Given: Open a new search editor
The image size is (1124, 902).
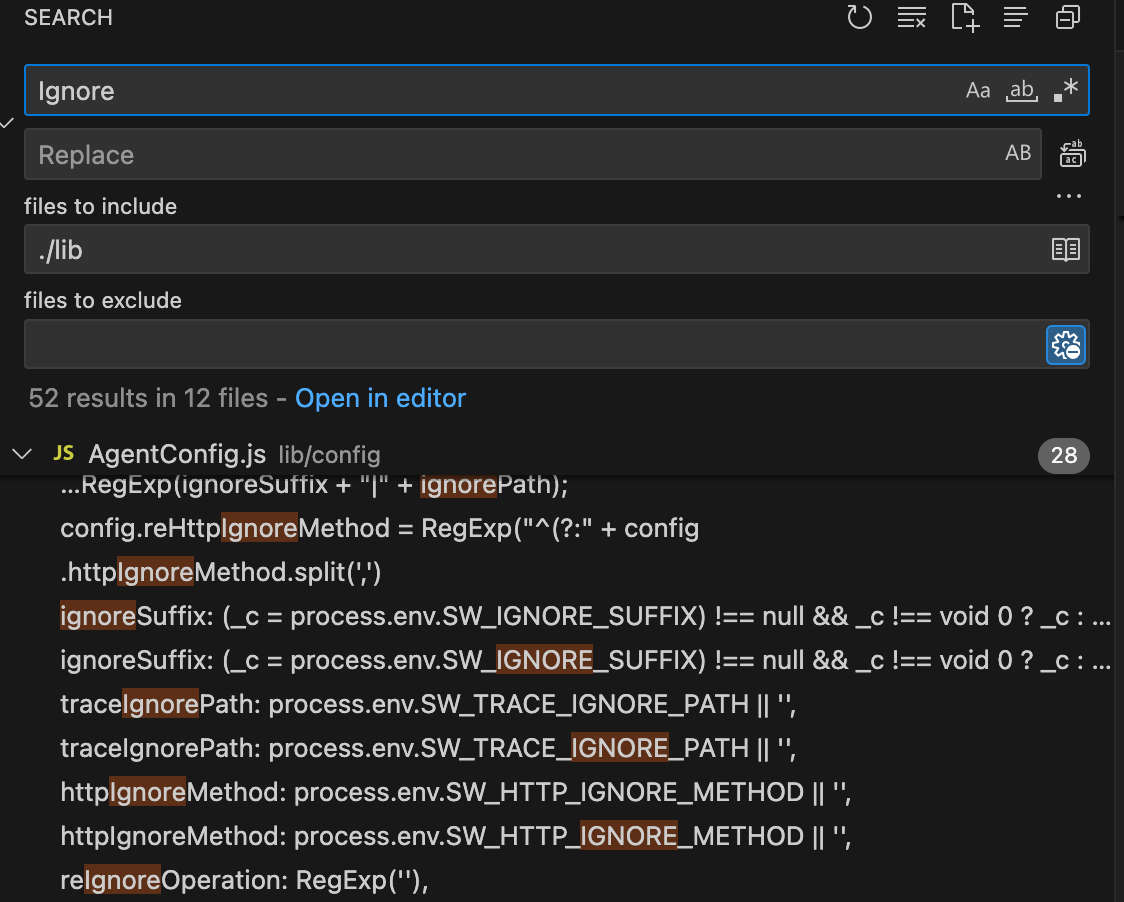Looking at the screenshot, I should point(964,18).
